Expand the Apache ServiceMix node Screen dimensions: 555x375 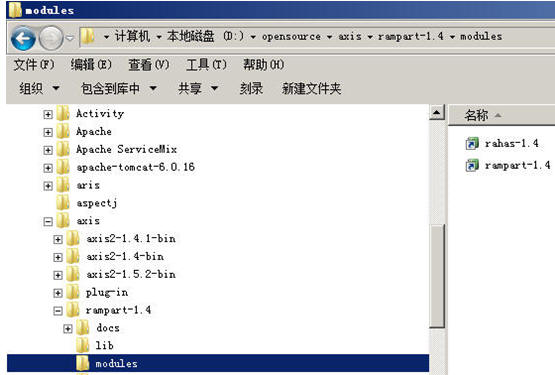point(48,150)
